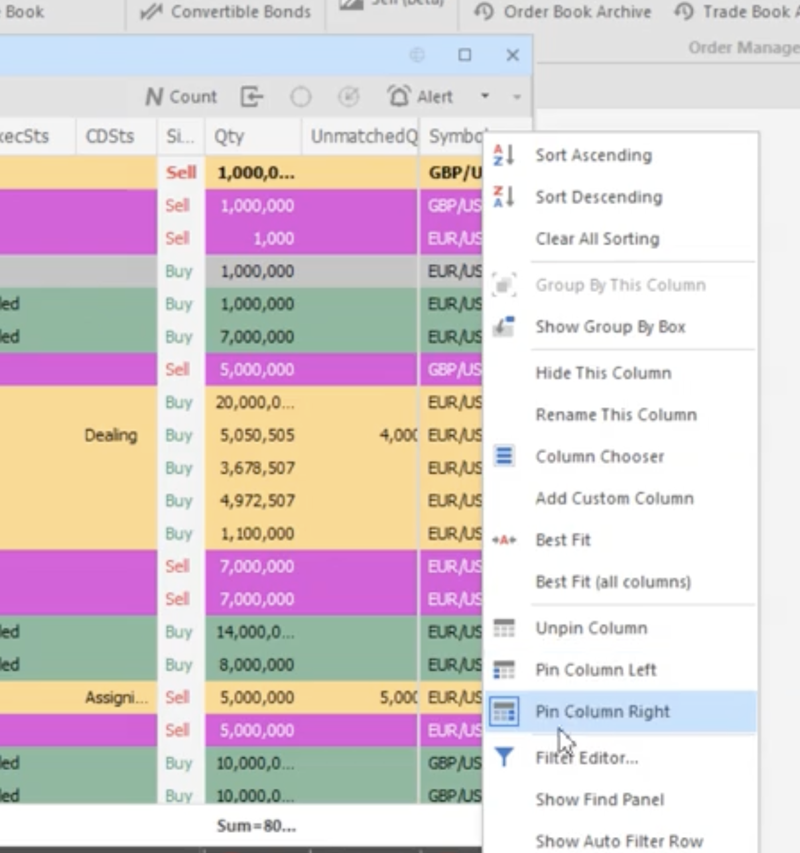
Task: Click the N Count toolbar item
Action: (x=180, y=96)
